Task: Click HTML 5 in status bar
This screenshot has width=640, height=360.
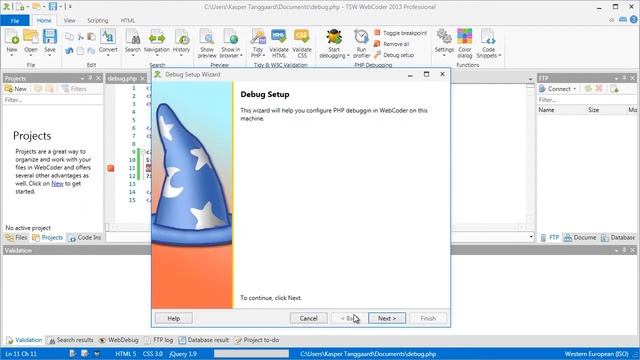Action: 126,354
